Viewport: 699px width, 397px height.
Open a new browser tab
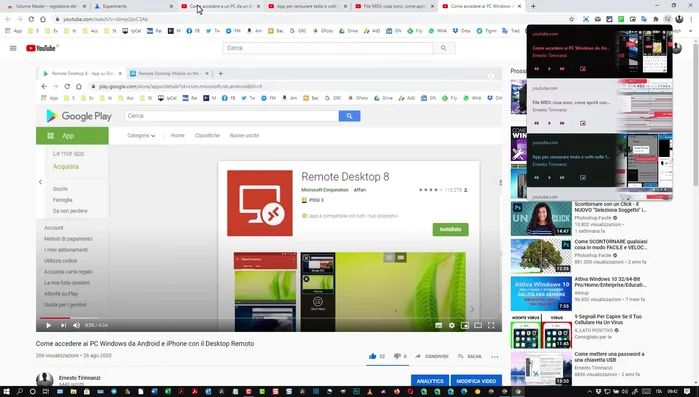click(533, 6)
